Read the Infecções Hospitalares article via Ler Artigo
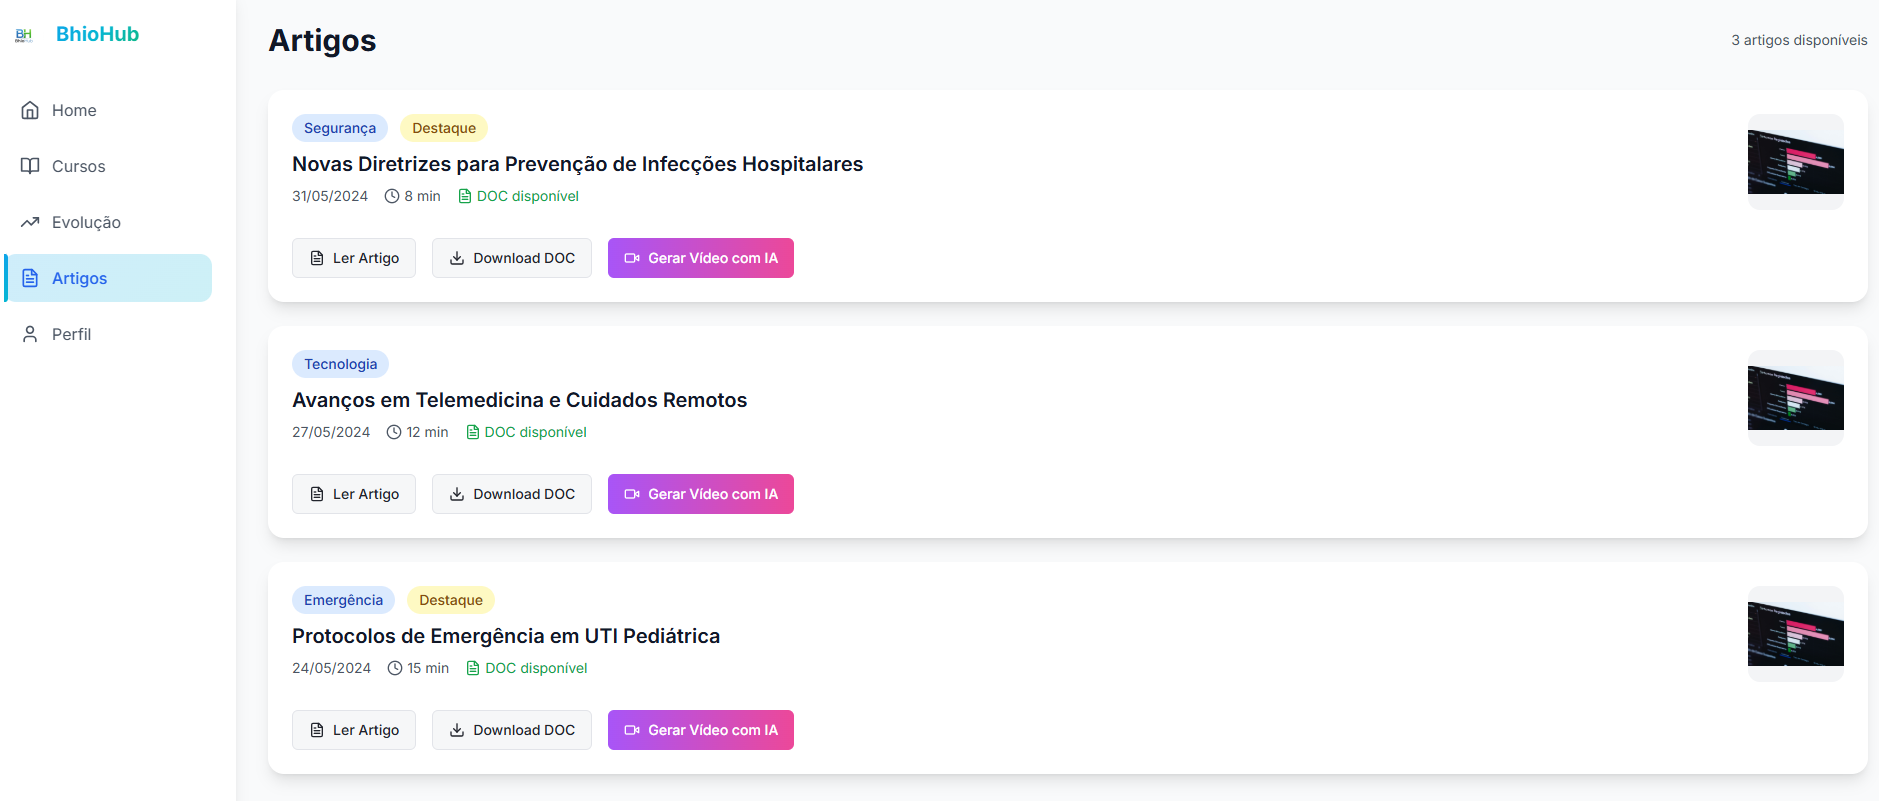The image size is (1879, 801). point(354,258)
